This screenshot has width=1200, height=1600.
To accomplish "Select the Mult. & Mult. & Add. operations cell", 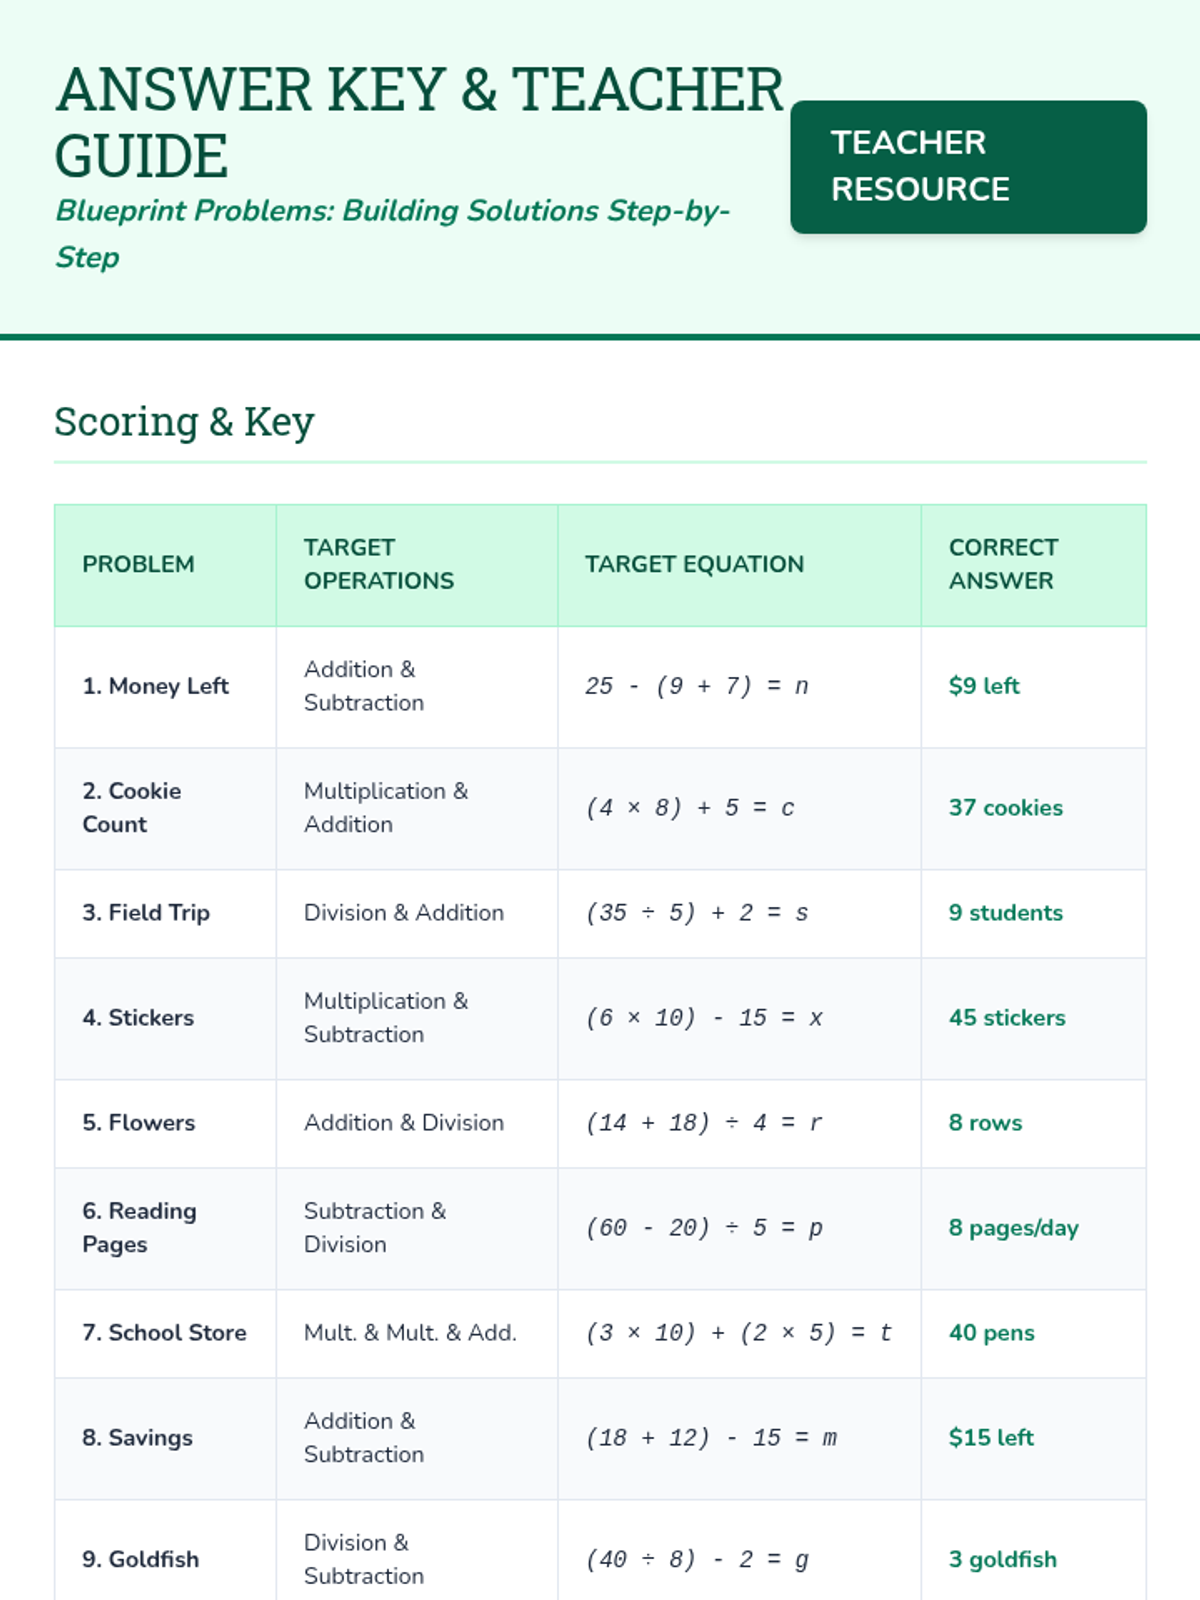I will point(410,1333).
